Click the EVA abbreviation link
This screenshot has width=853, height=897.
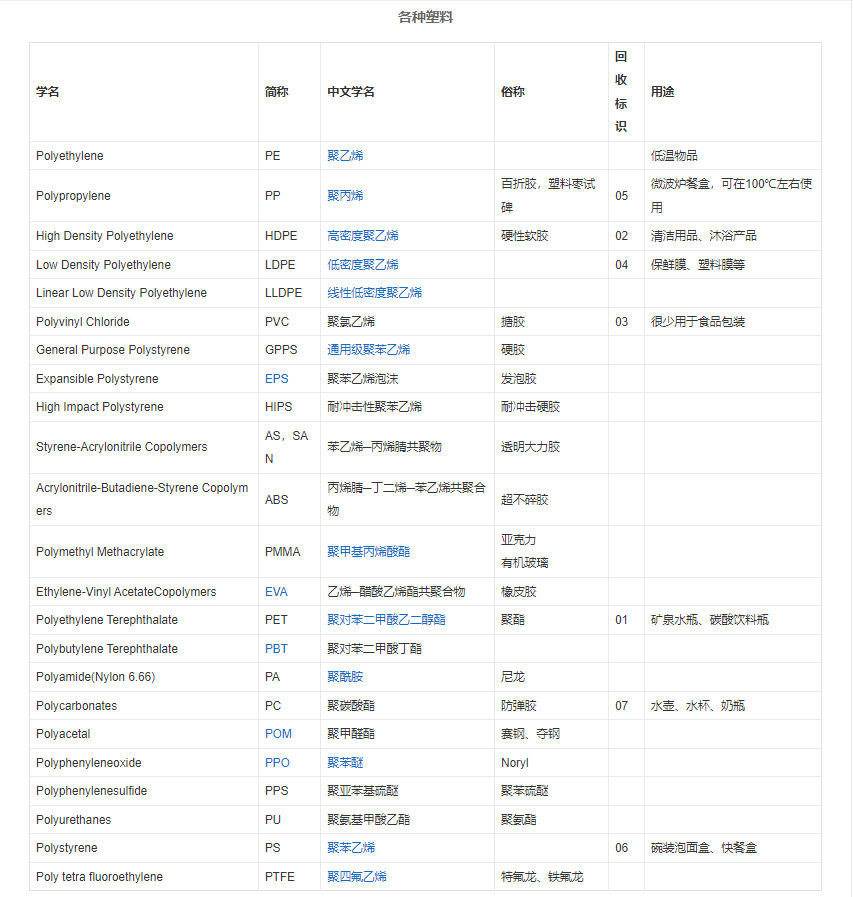tap(276, 592)
